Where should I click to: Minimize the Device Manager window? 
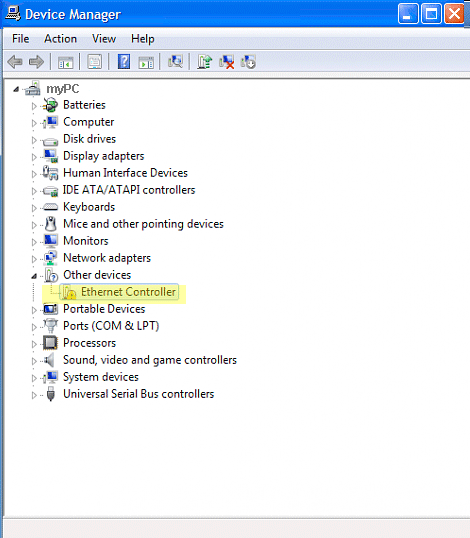408,14
